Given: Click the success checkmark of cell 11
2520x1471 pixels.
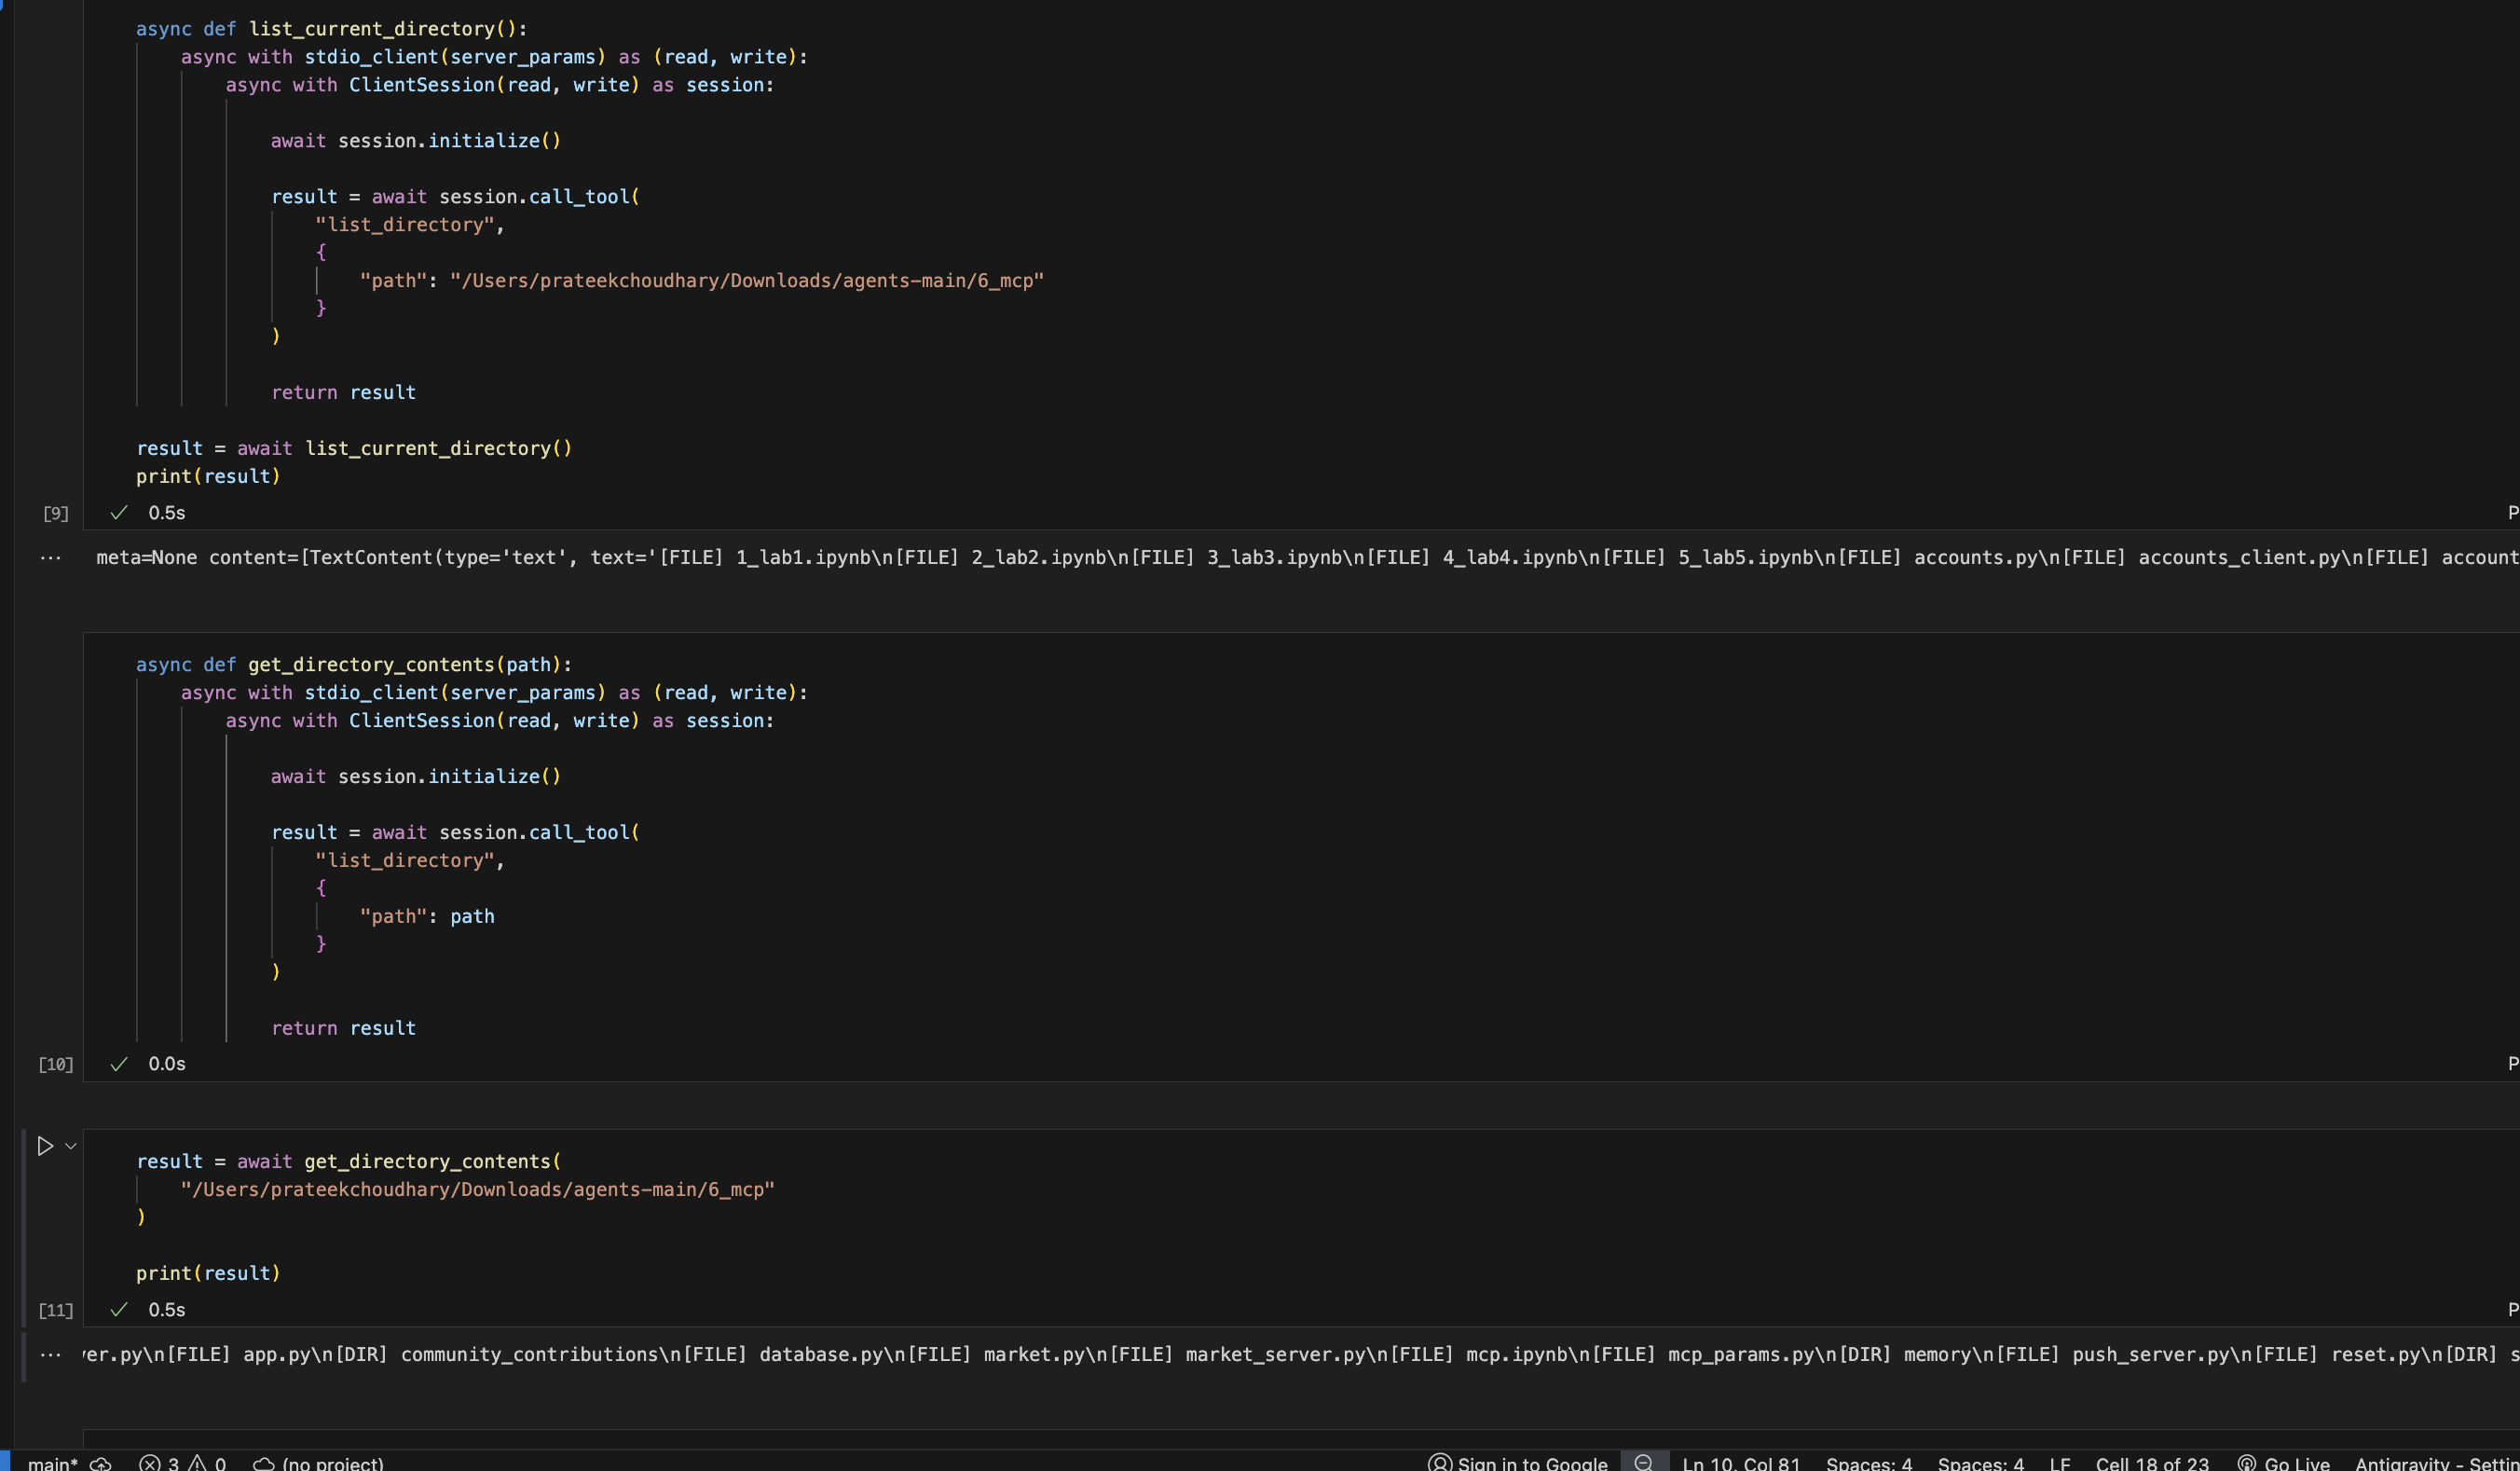Looking at the screenshot, I should pos(119,1310).
